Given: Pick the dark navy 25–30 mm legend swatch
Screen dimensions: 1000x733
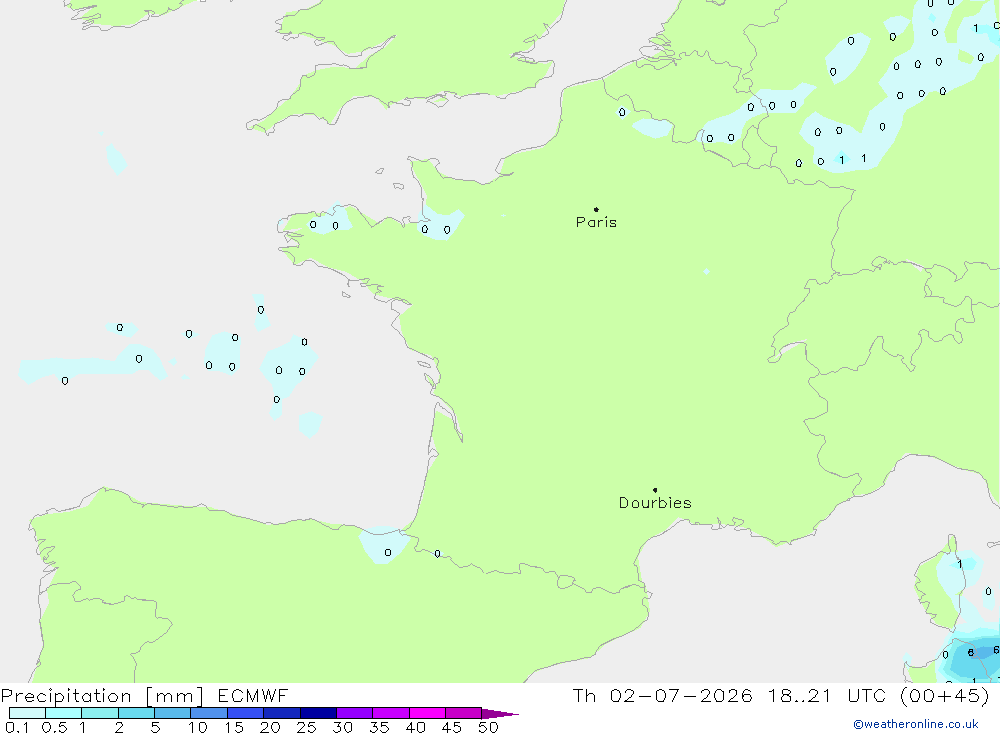Looking at the screenshot, I should 318,713.
